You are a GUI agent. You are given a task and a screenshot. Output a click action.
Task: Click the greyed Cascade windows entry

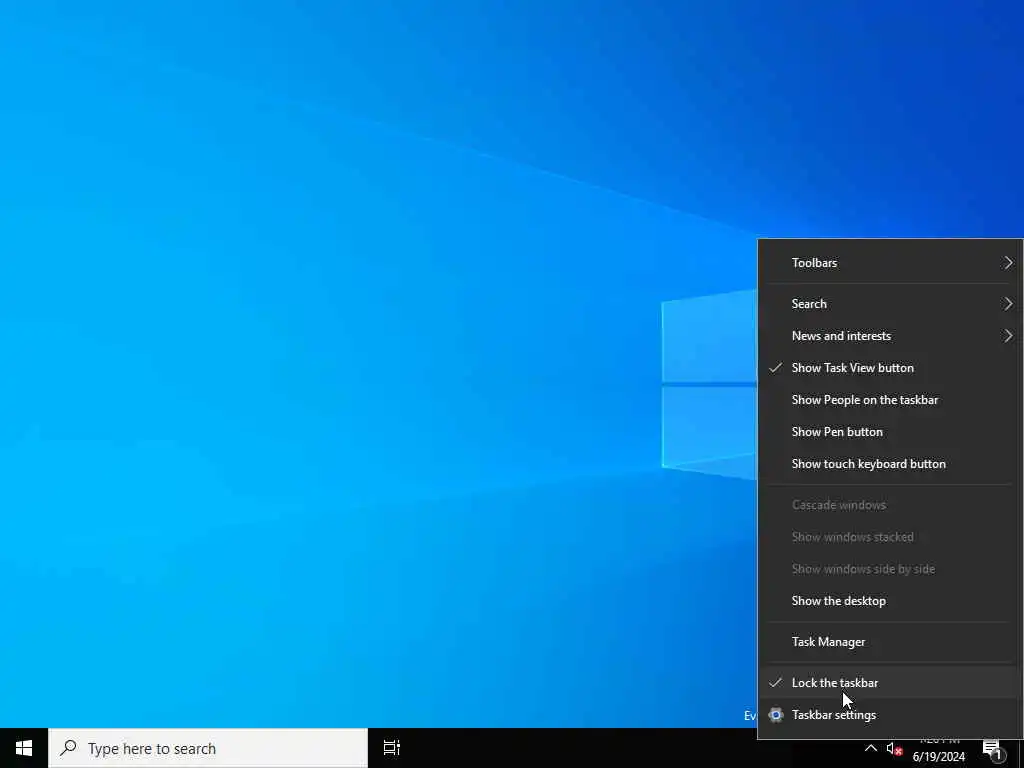pos(890,505)
